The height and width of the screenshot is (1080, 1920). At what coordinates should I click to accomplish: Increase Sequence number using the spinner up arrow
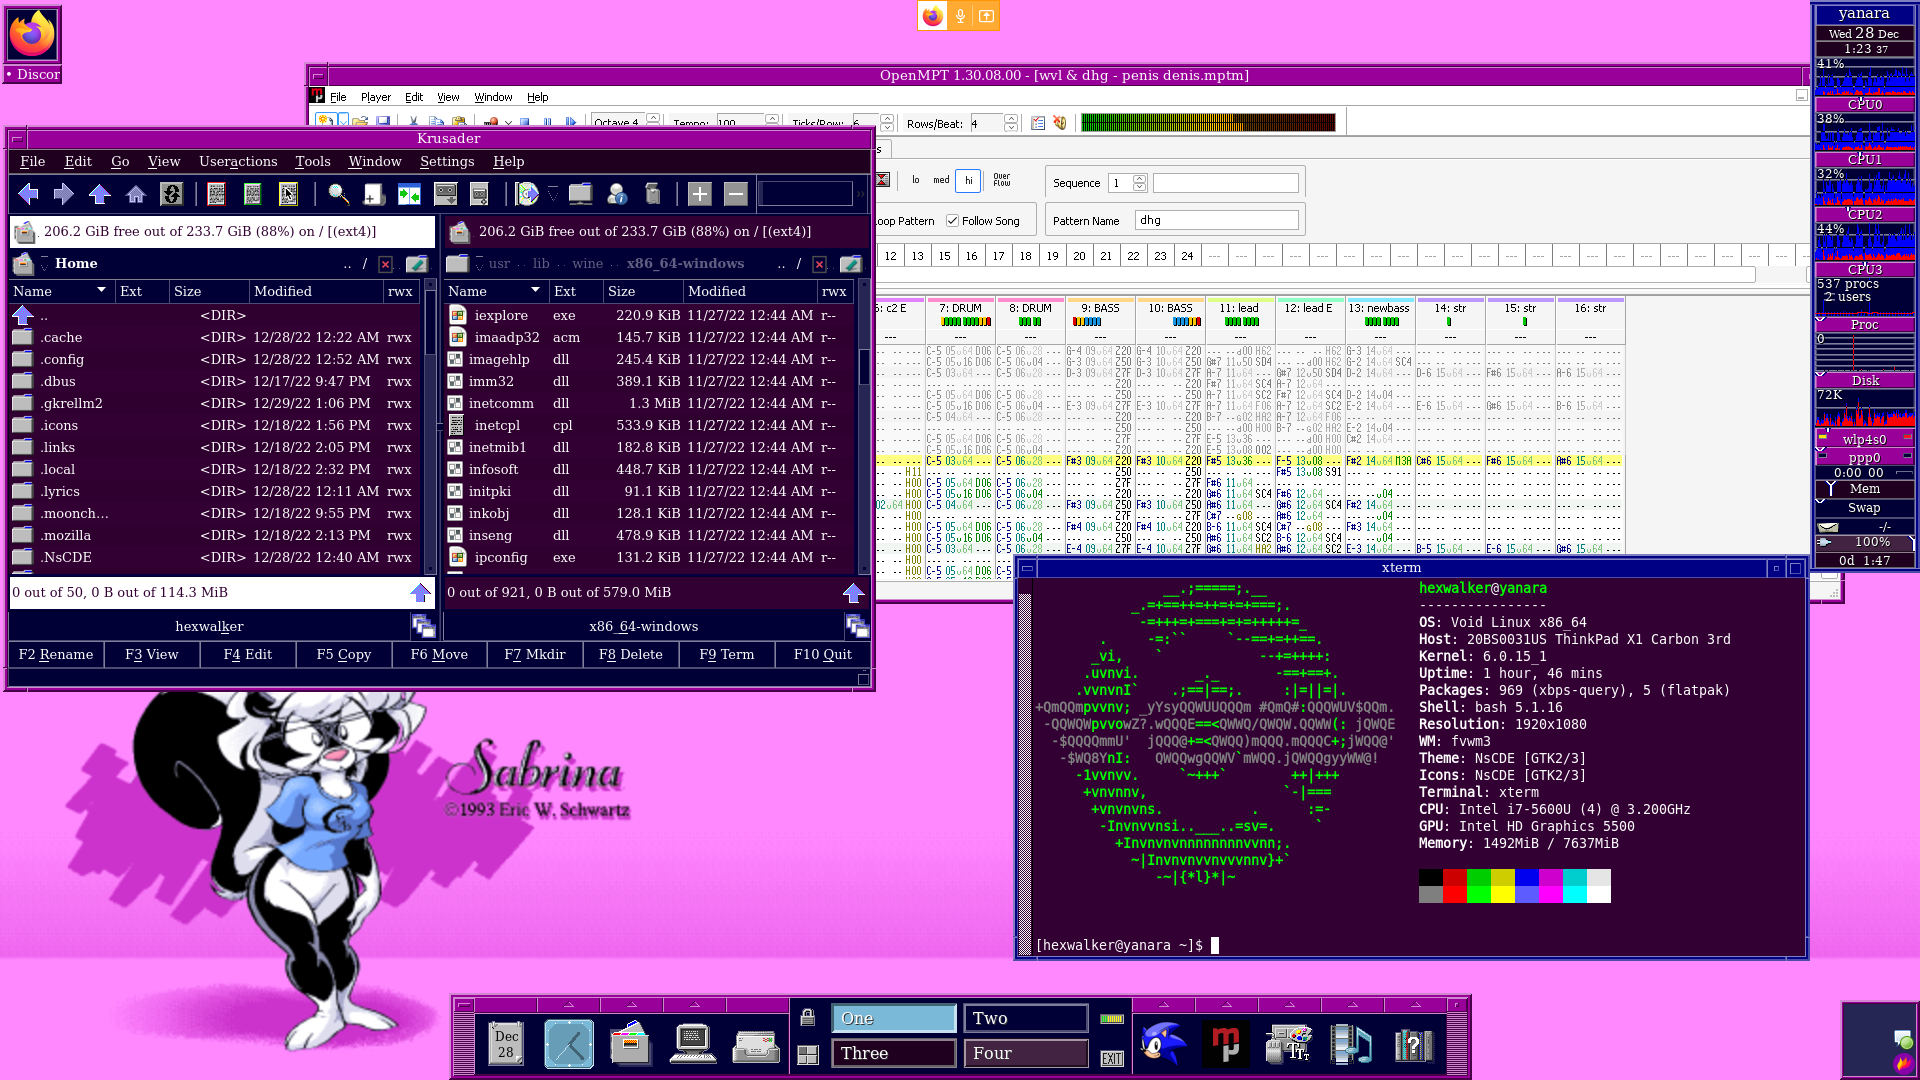coord(1139,178)
